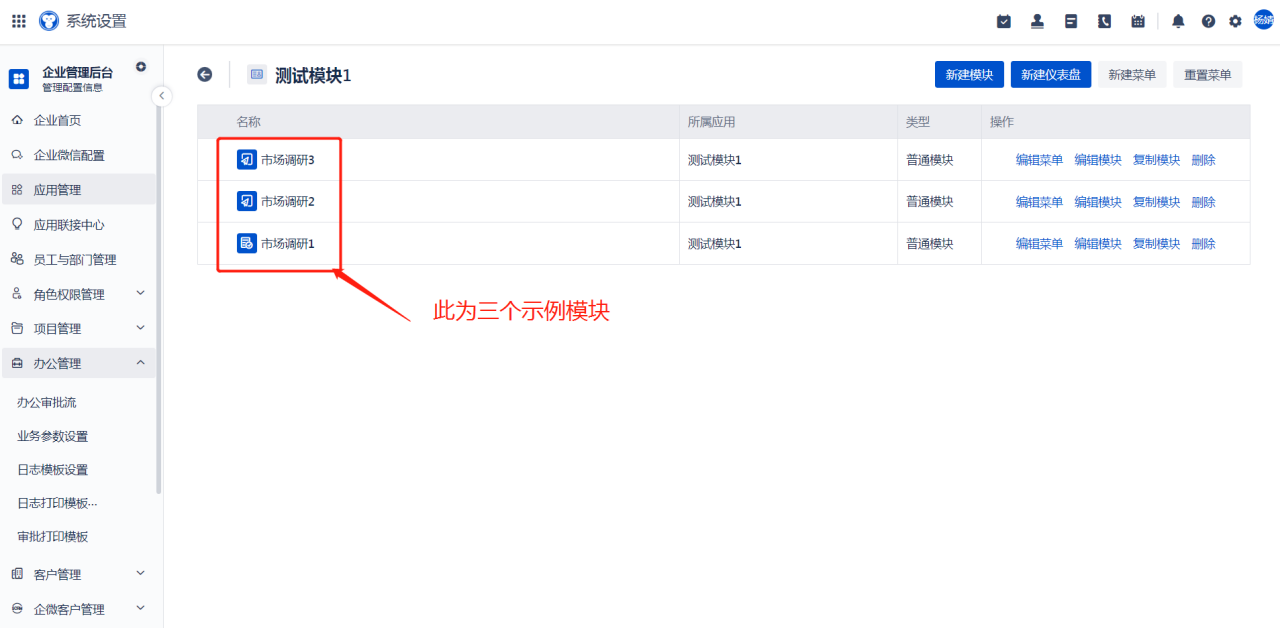Click 复制模块 for 市场调研1
This screenshot has height=628, width=1280.
click(x=1157, y=244)
